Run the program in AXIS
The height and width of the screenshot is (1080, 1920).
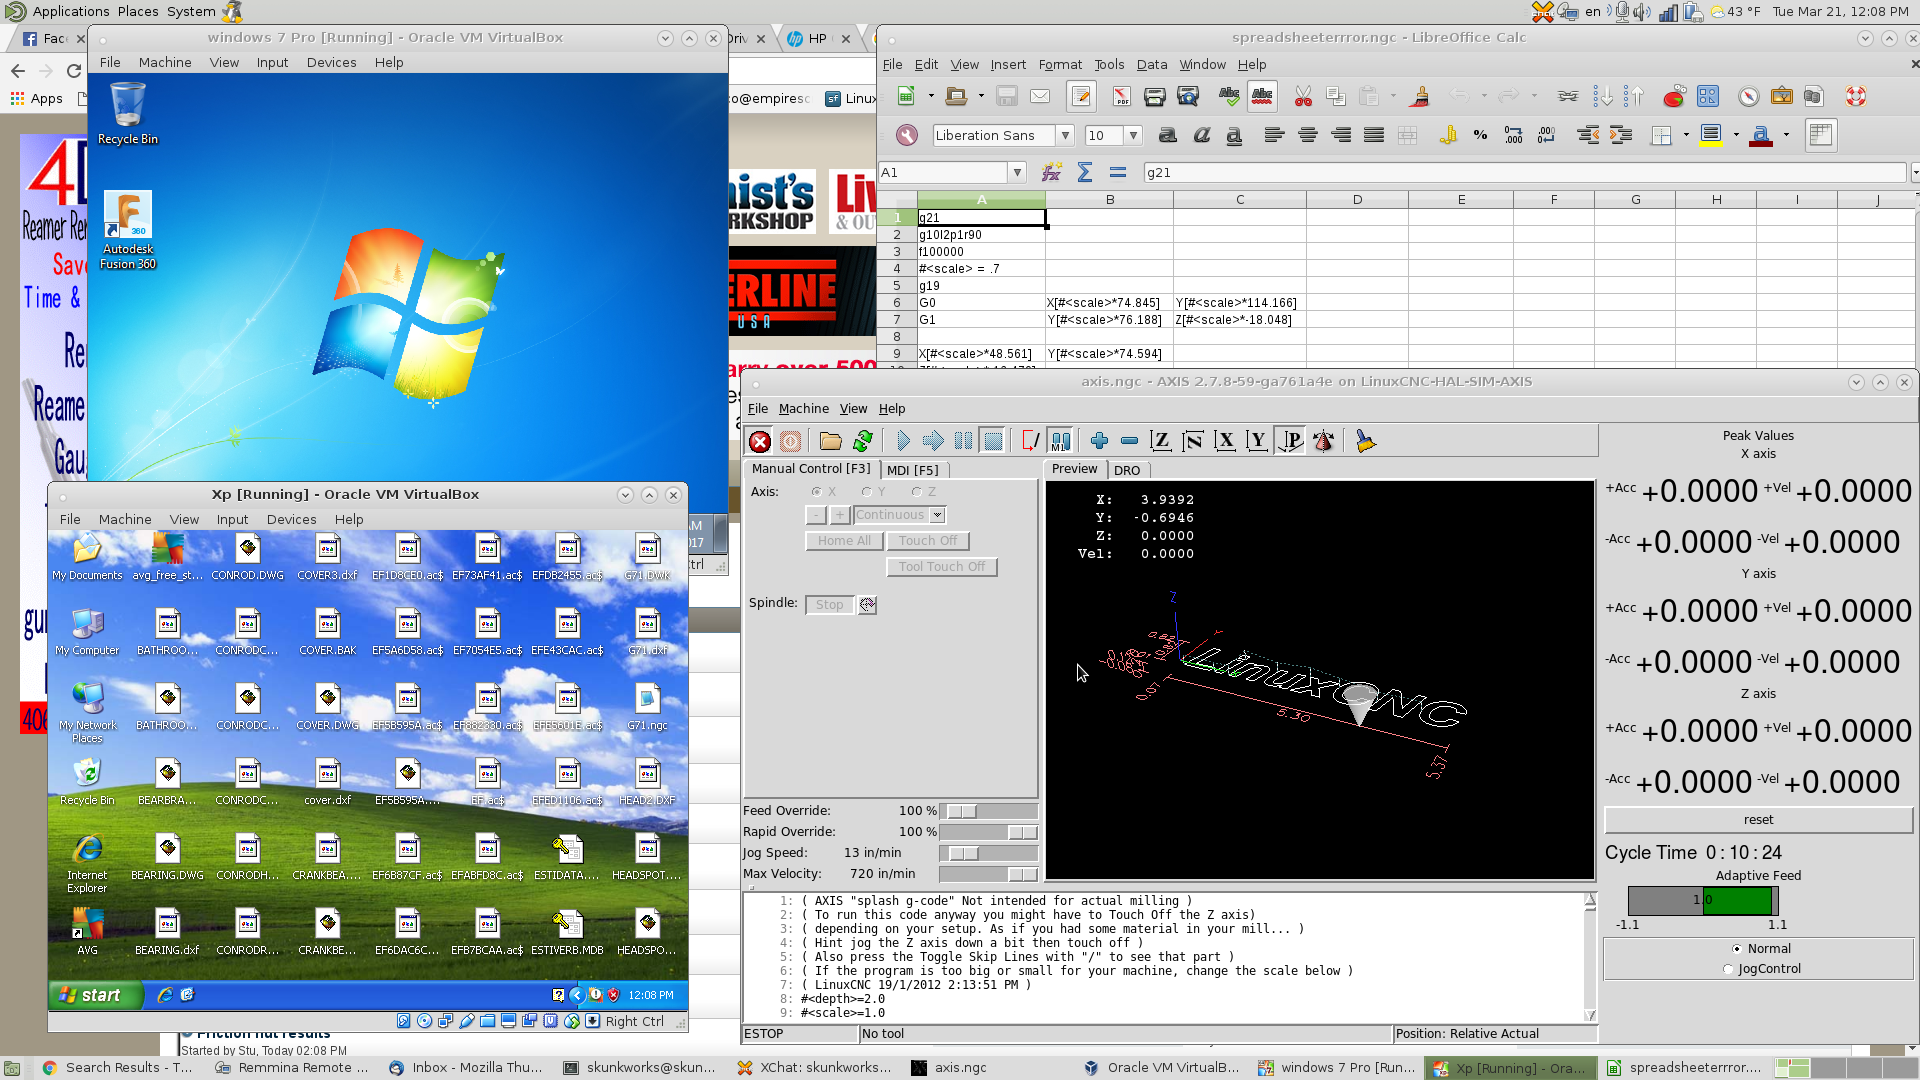(903, 441)
